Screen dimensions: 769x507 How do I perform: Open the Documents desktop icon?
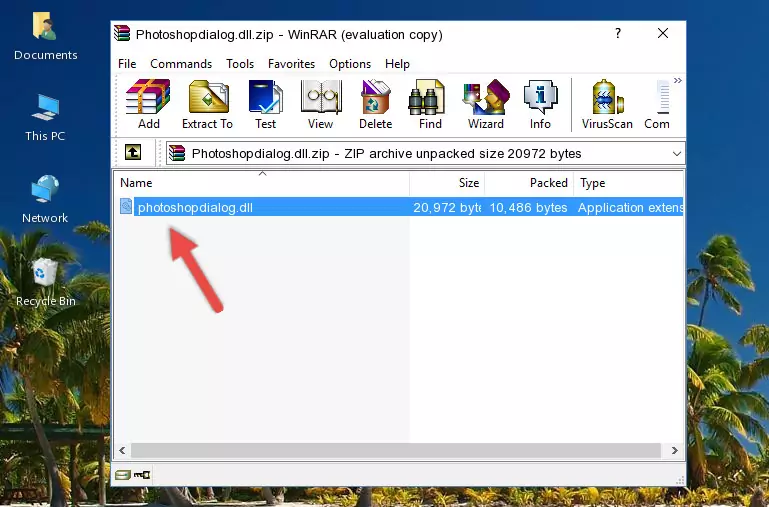click(45, 37)
